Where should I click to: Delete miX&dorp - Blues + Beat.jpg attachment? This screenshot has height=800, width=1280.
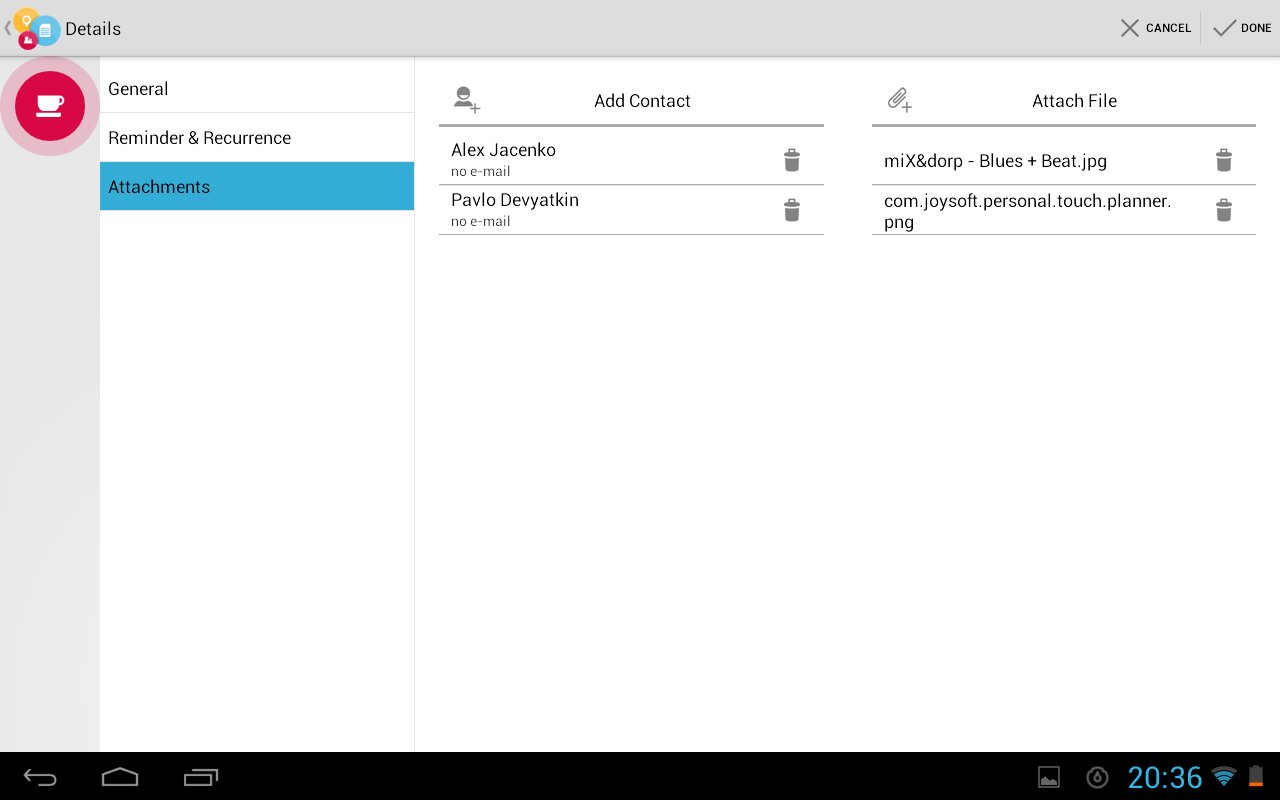pyautogui.click(x=1223, y=160)
